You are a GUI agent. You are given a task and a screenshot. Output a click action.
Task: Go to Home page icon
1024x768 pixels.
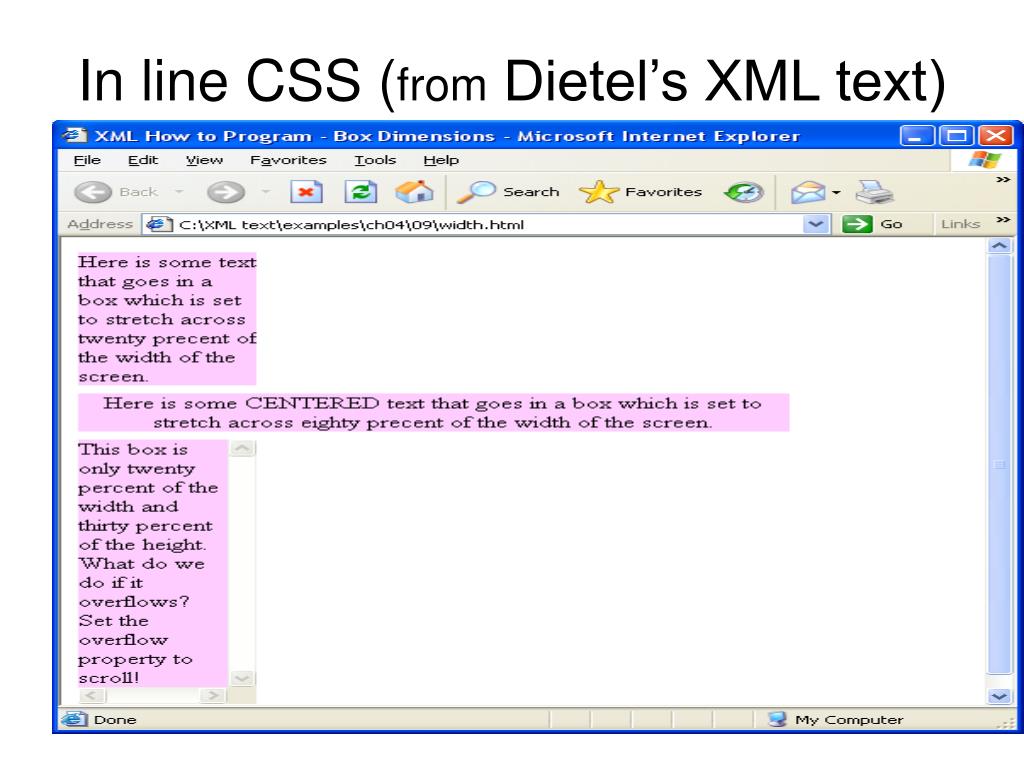[414, 191]
